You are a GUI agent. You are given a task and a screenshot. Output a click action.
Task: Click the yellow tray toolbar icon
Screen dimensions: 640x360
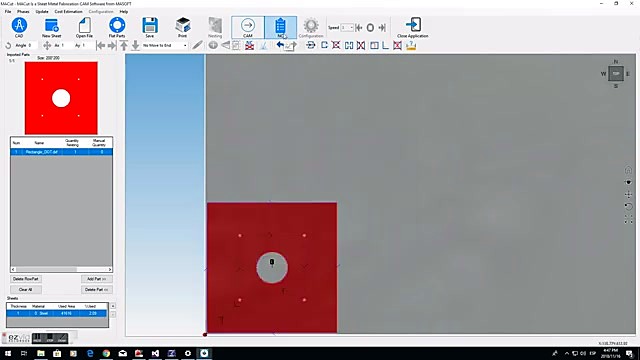[411, 45]
